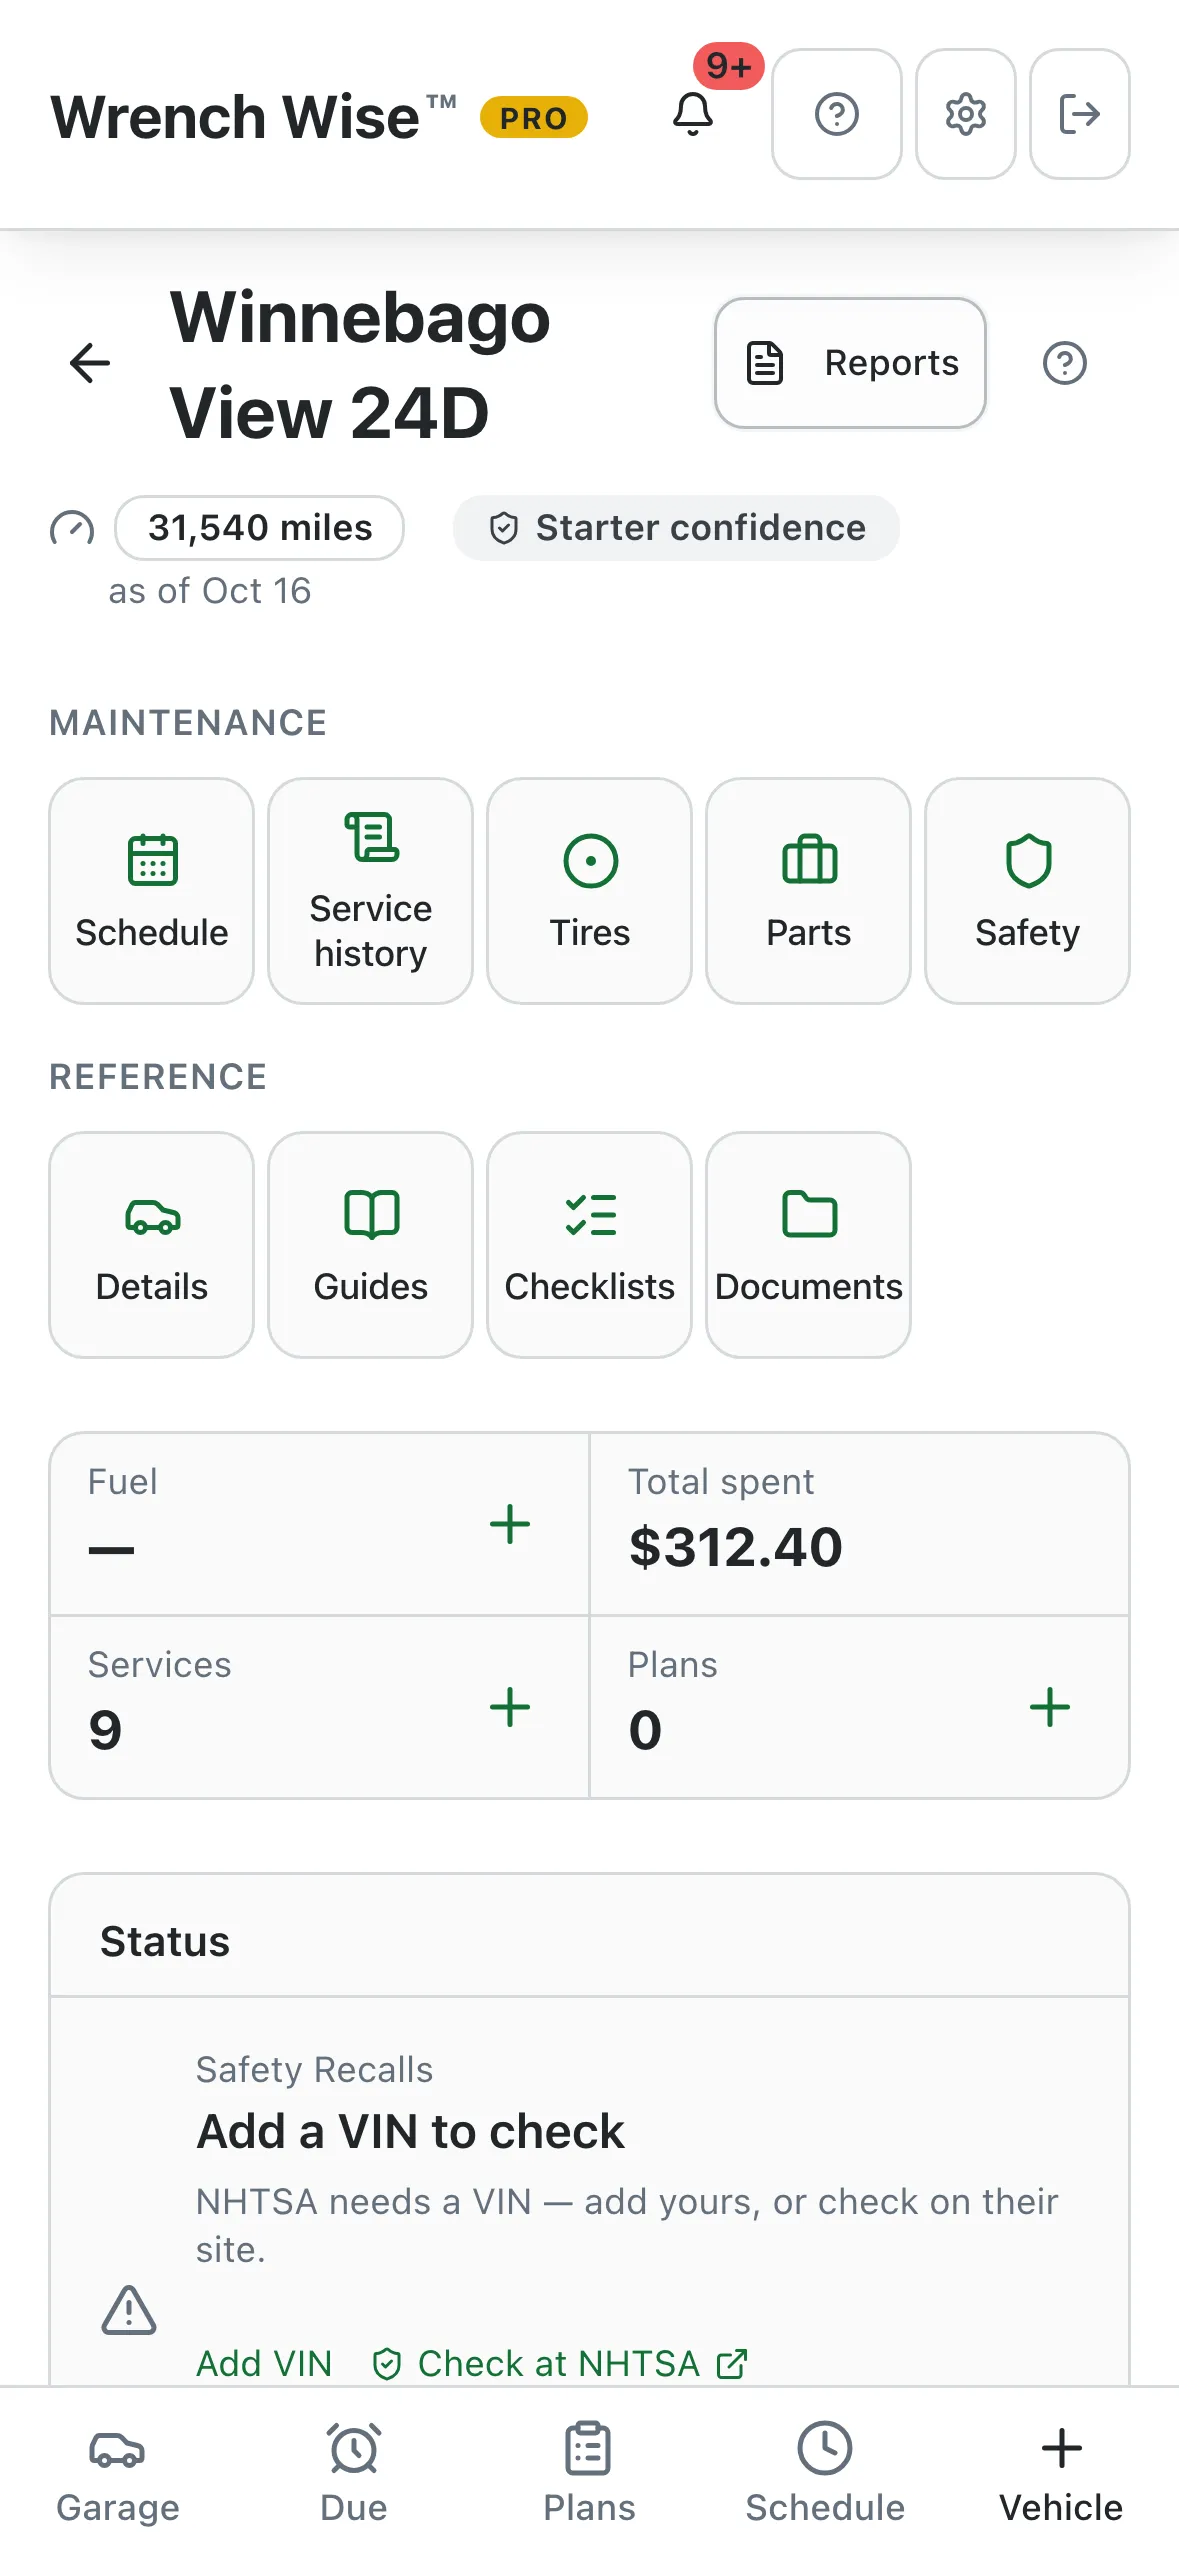The height and width of the screenshot is (2556, 1179).
Task: Tap the Starter confidence badge
Action: click(677, 528)
